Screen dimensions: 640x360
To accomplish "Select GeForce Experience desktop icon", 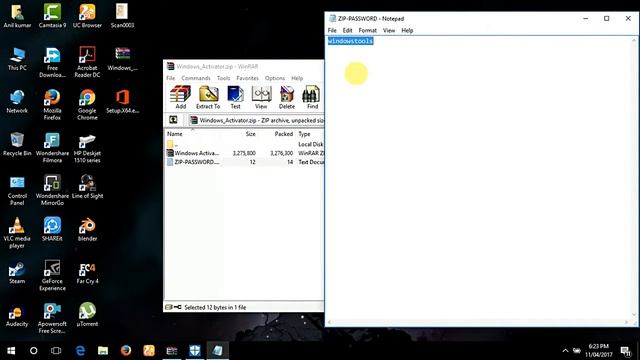I will click(52, 276).
